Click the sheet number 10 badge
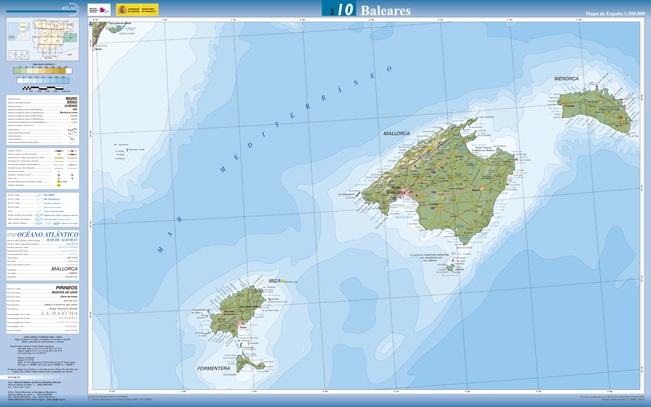Image resolution: width=651 pixels, height=407 pixels. (x=341, y=10)
